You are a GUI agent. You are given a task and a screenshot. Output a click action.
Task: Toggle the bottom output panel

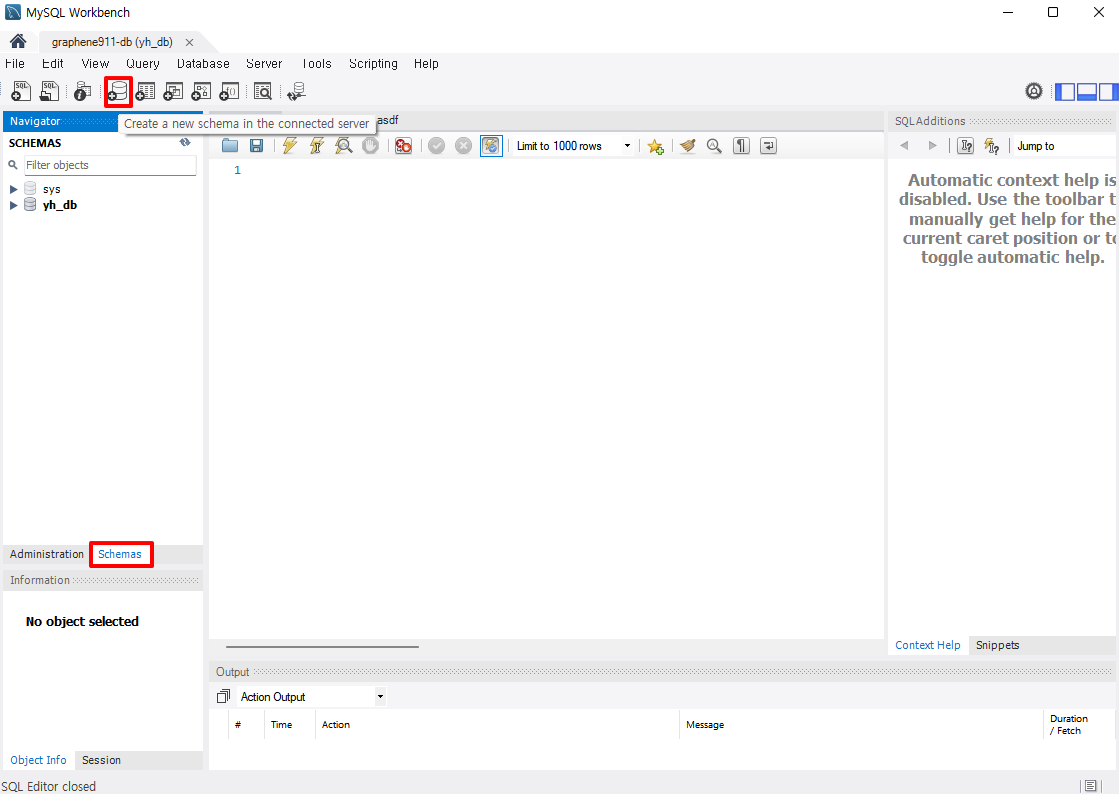[x=1087, y=91]
